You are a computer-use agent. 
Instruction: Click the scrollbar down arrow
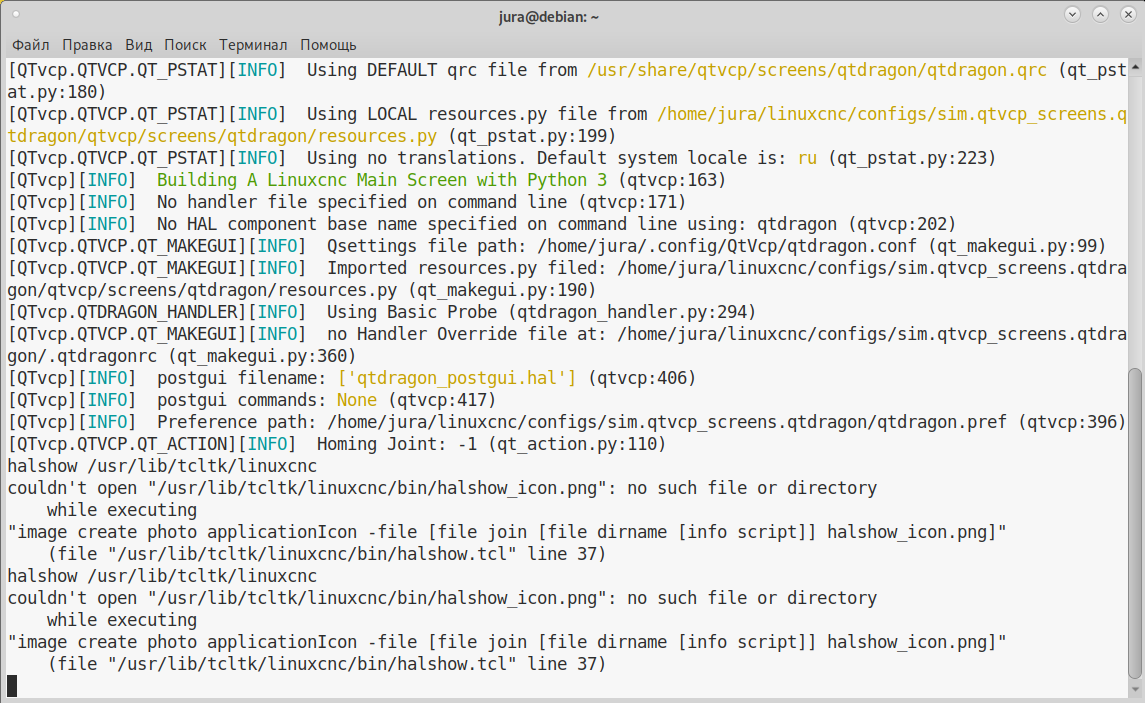(x=1136, y=691)
